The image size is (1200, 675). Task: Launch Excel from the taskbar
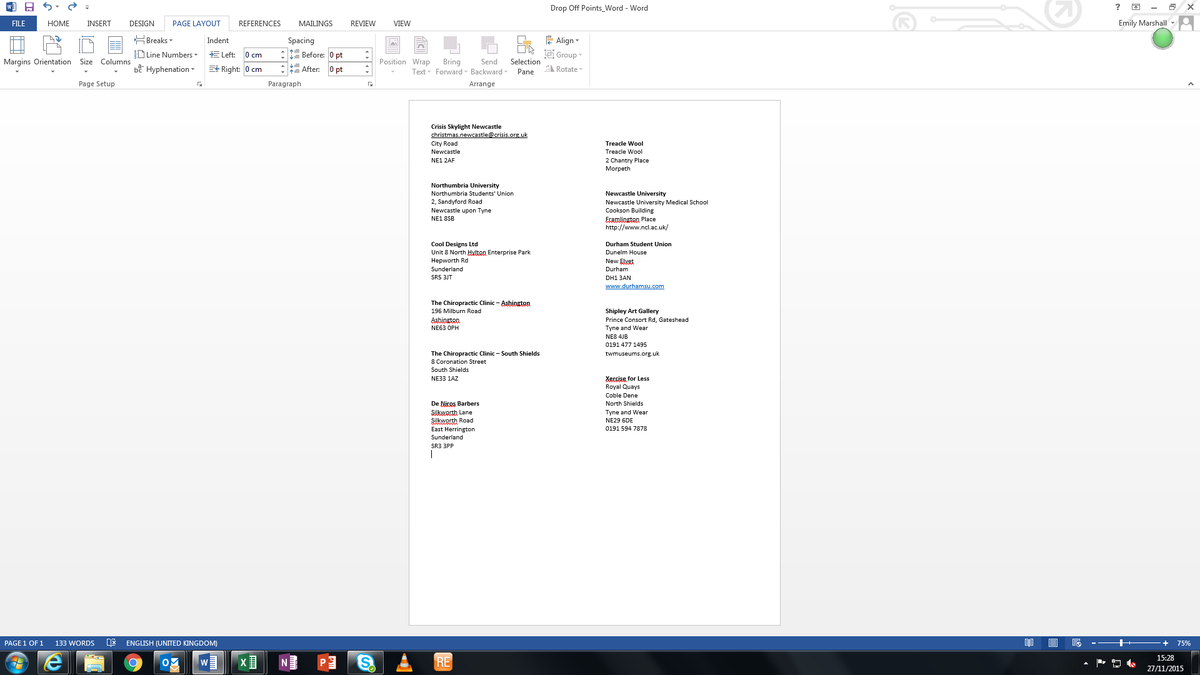(247, 662)
